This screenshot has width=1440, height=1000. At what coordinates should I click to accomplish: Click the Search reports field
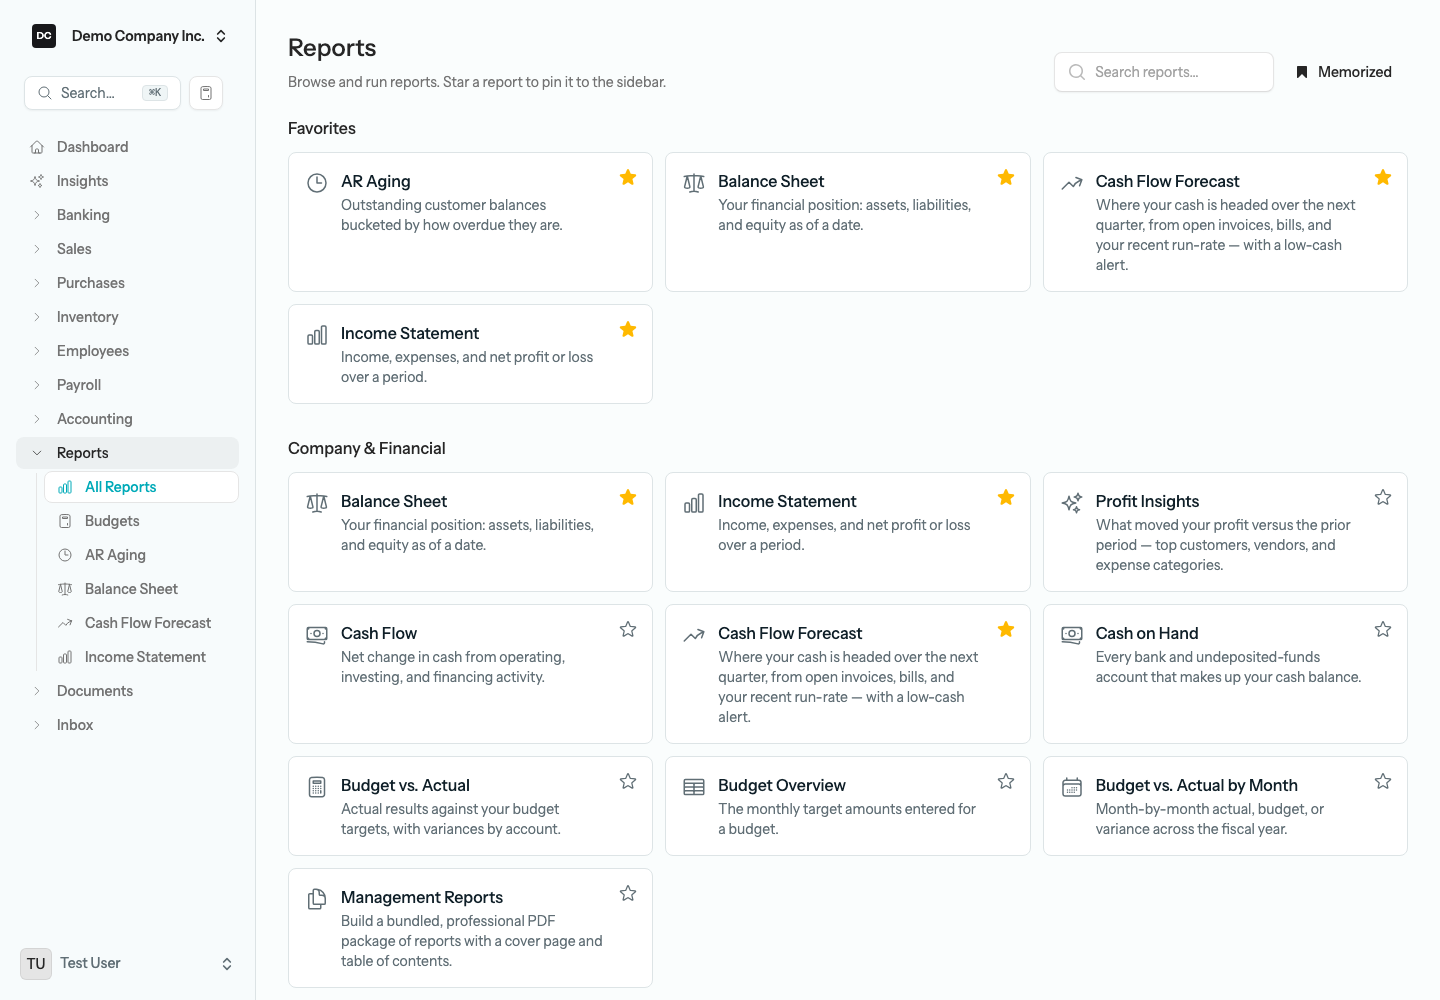tap(1164, 72)
